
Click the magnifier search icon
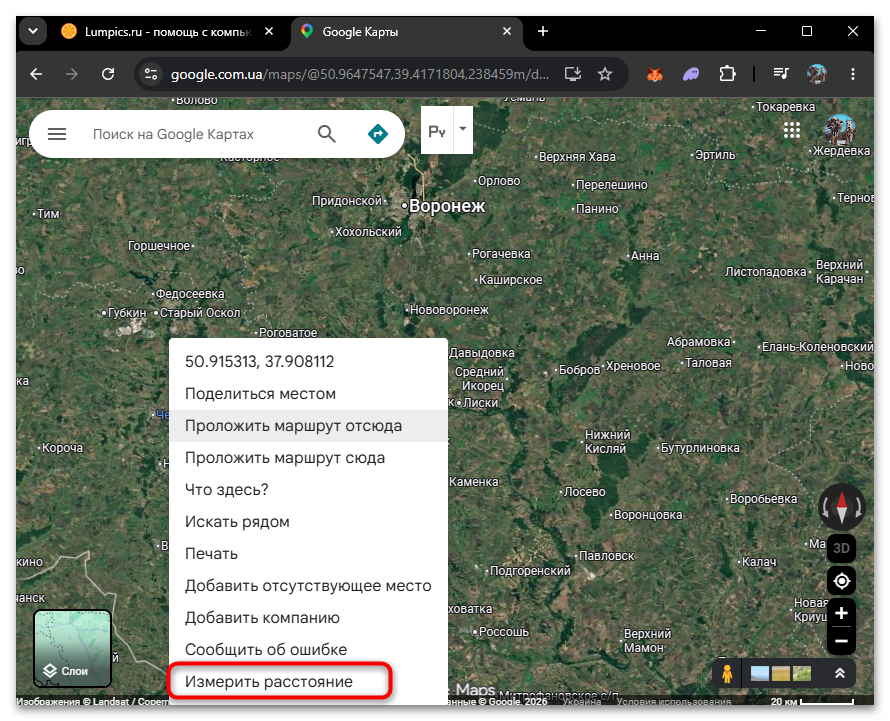pyautogui.click(x=326, y=134)
